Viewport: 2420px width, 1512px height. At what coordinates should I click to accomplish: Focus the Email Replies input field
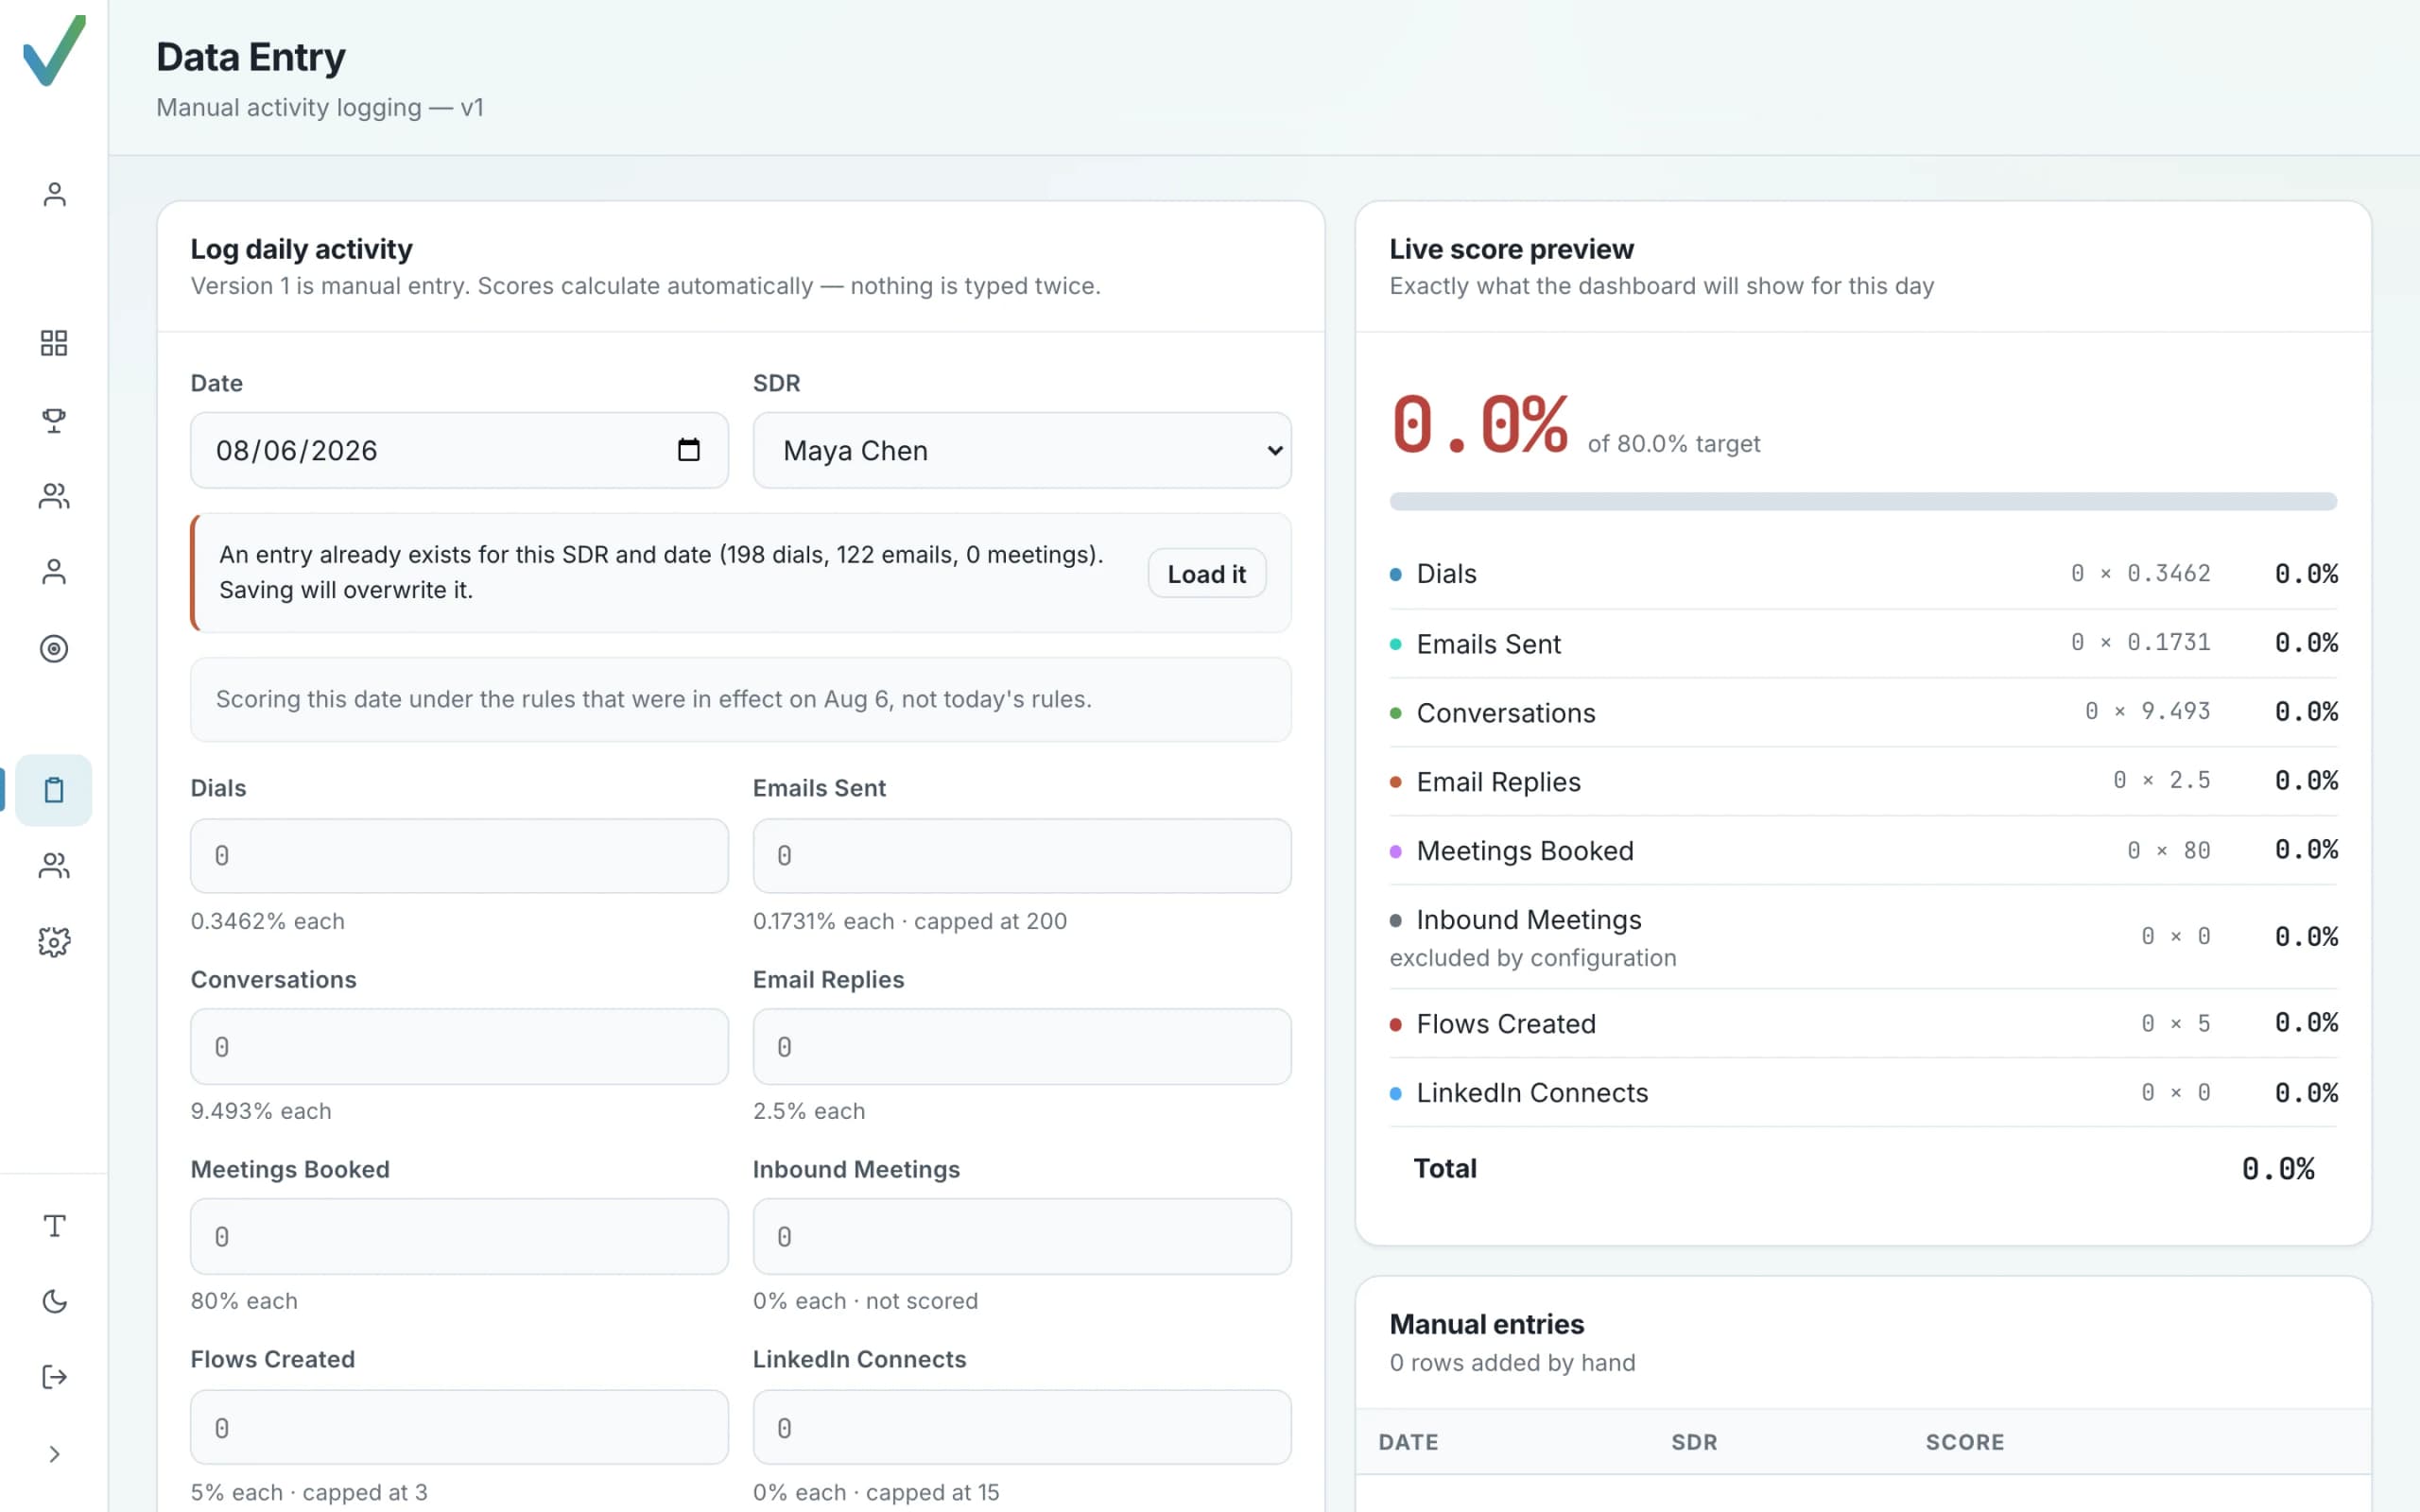(1021, 1047)
